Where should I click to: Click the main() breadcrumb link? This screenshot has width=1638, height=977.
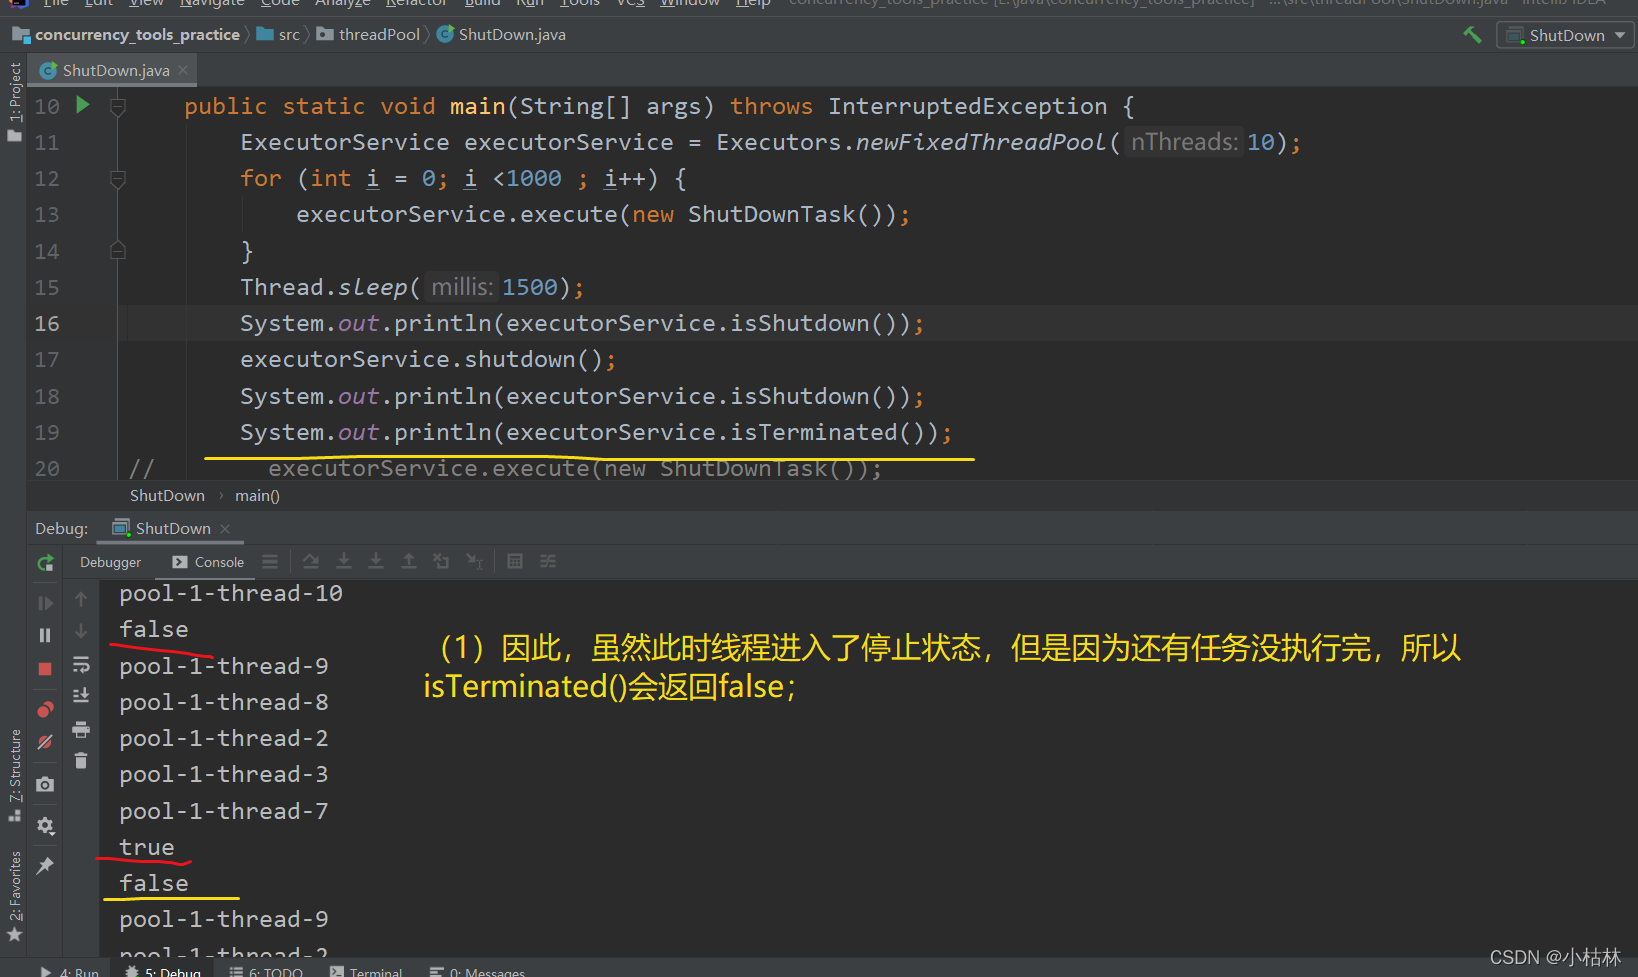point(256,495)
